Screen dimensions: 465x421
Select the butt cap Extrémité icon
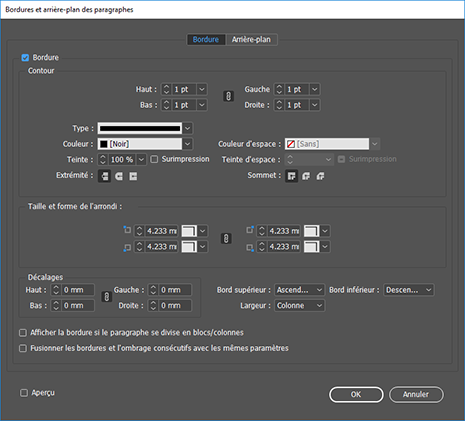pyautogui.click(x=104, y=176)
